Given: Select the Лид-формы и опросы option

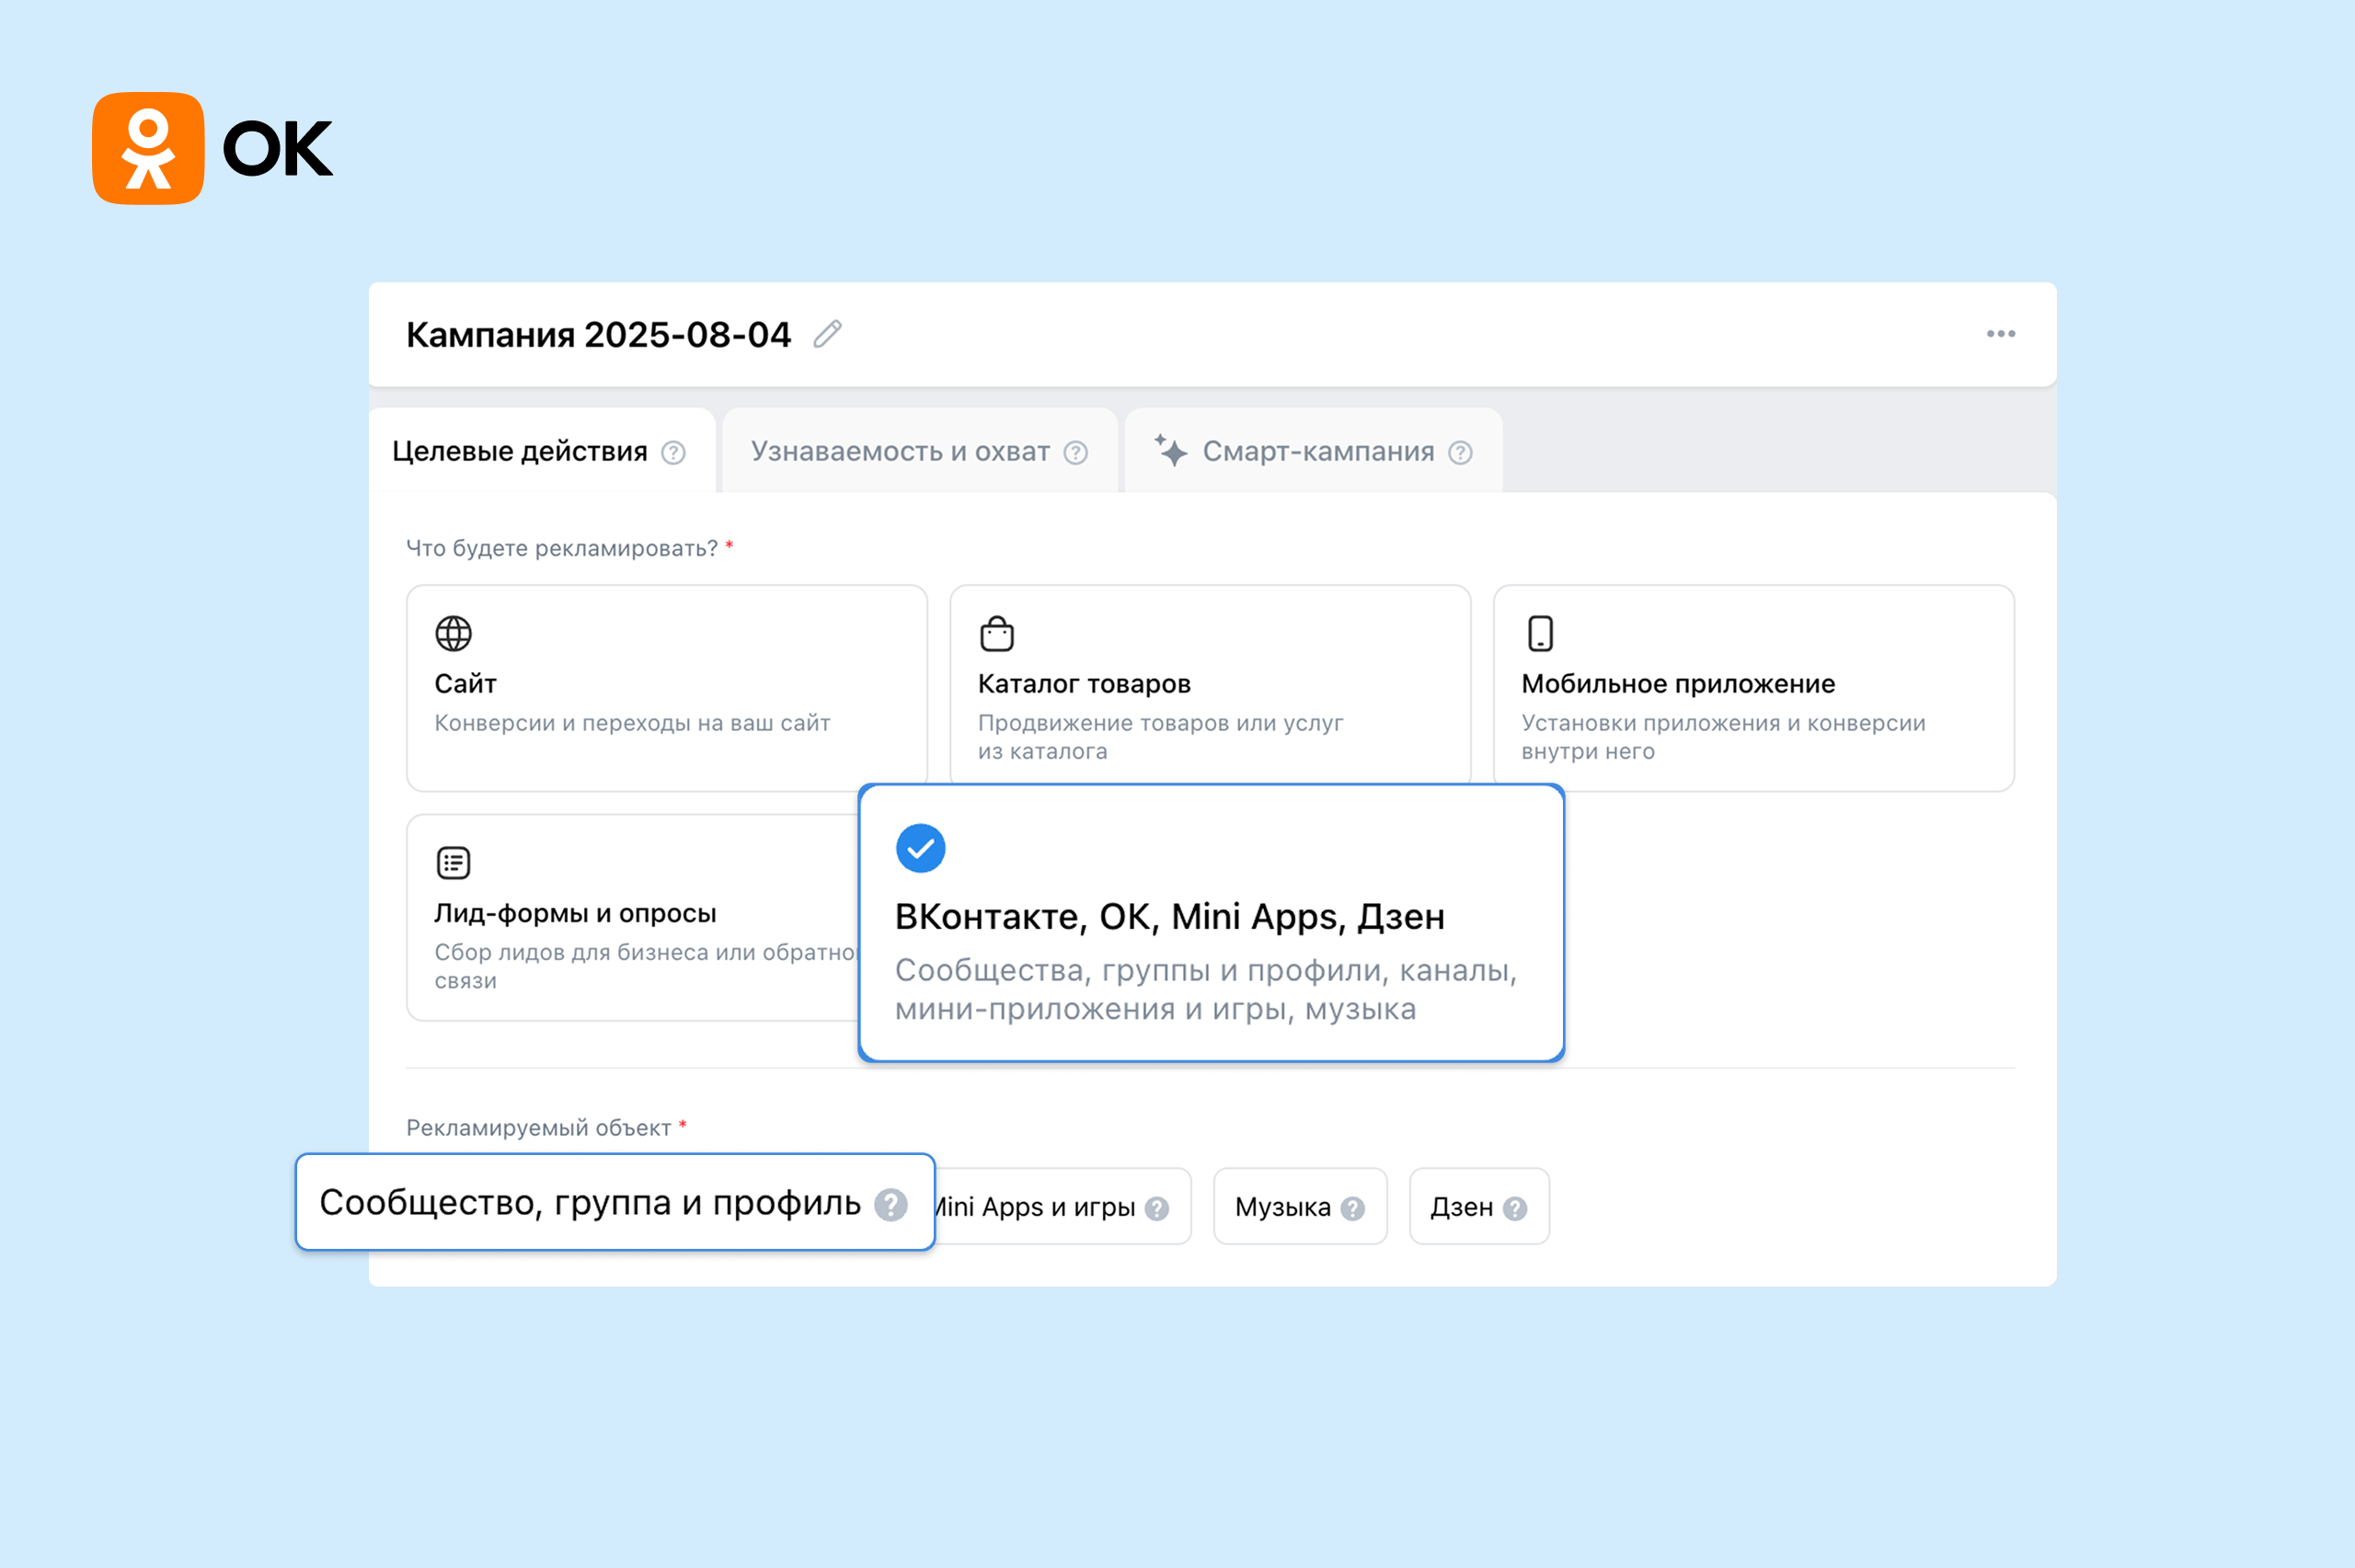Looking at the screenshot, I should (x=634, y=917).
